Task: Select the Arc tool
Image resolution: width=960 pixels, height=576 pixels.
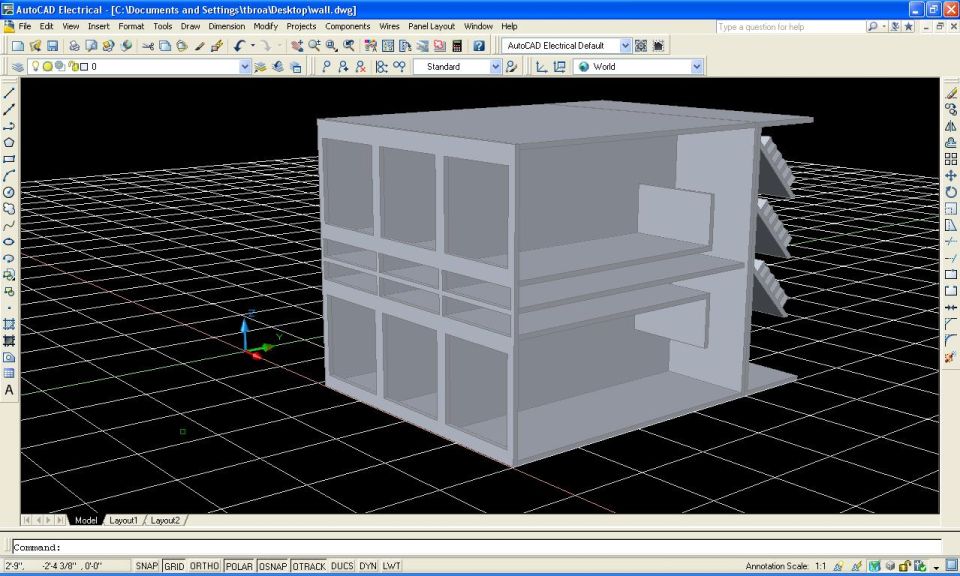Action: pos(9,176)
